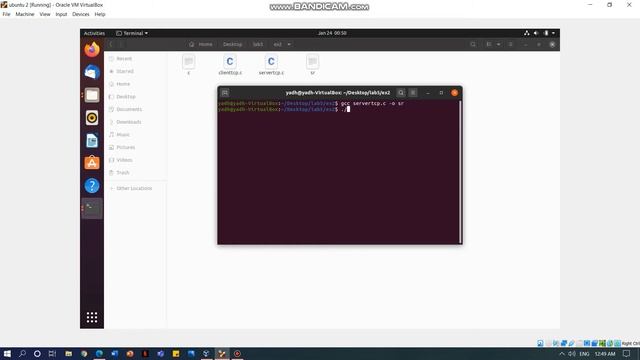
Task: Open the VirtualBox Machine menu
Action: 25,14
